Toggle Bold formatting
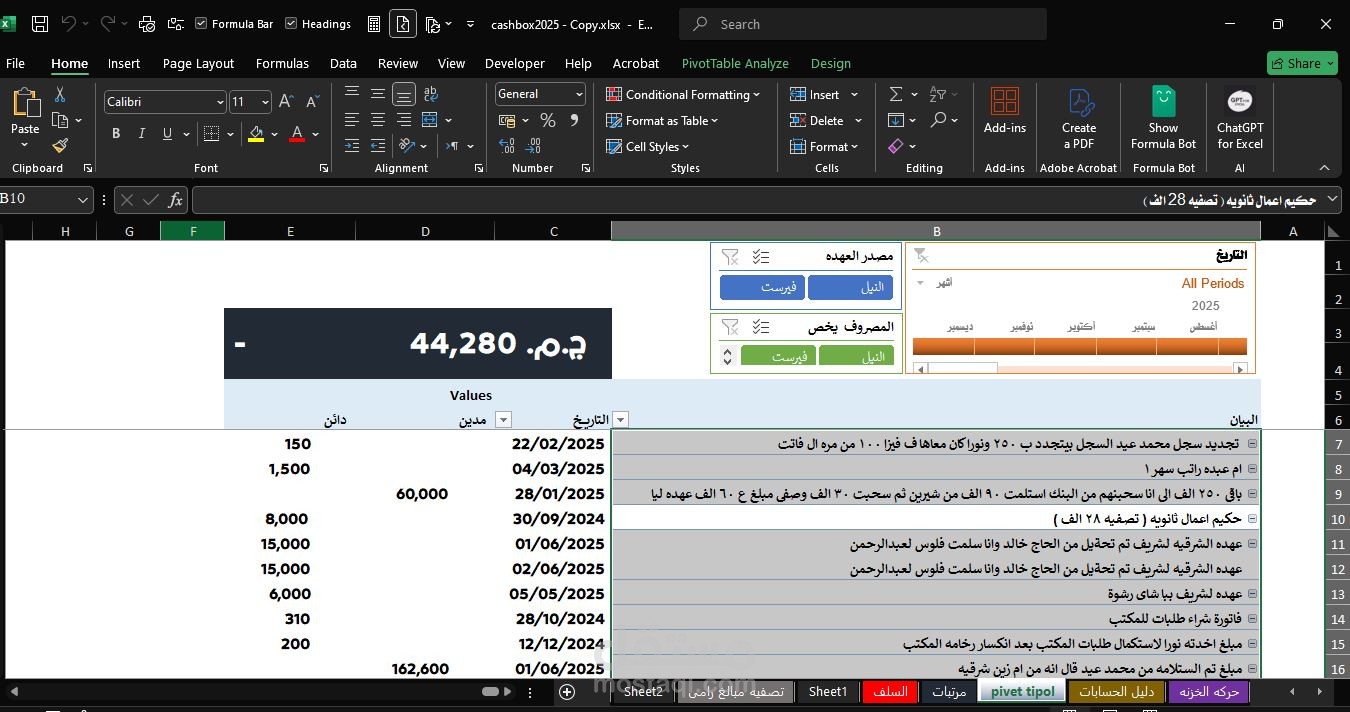Image resolution: width=1350 pixels, height=712 pixels. (116, 133)
